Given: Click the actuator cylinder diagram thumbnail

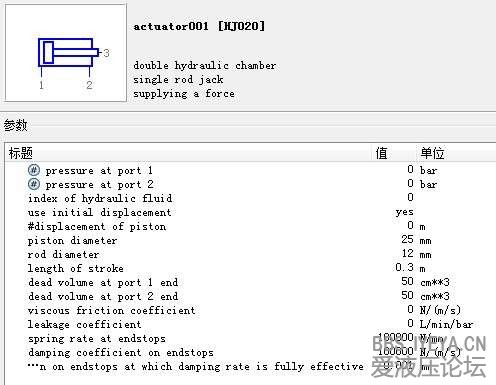Looking at the screenshot, I should (x=66, y=53).
